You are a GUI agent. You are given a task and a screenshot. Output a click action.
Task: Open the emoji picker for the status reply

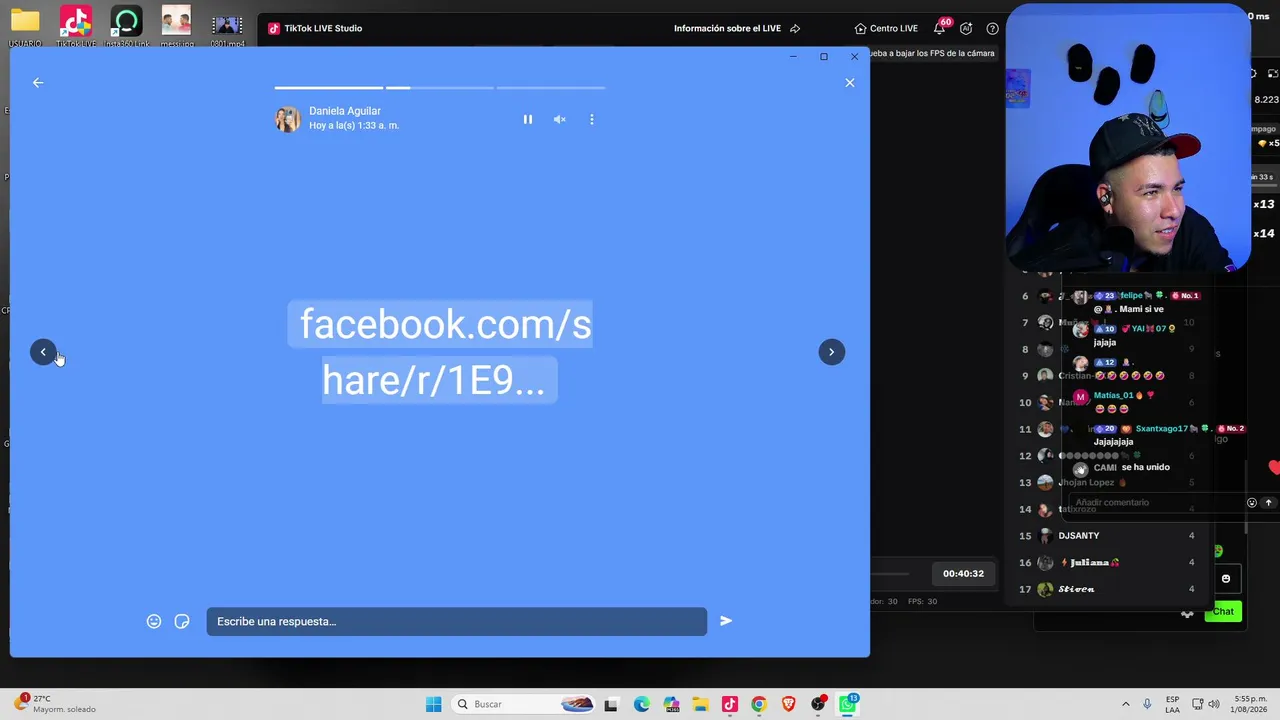click(154, 621)
